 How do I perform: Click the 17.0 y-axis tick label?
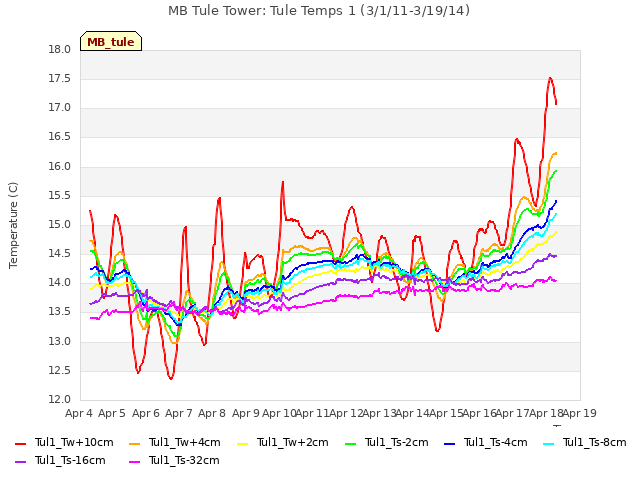60,108
